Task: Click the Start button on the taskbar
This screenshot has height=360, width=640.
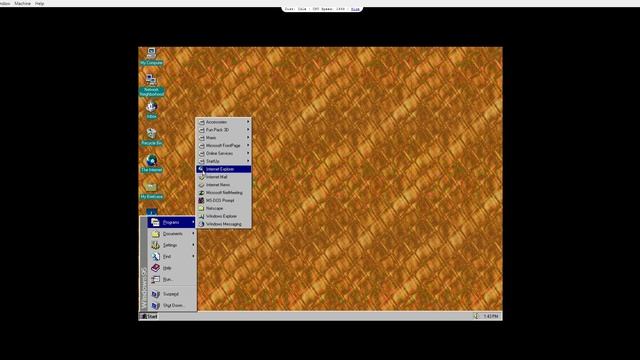Action: [149, 316]
